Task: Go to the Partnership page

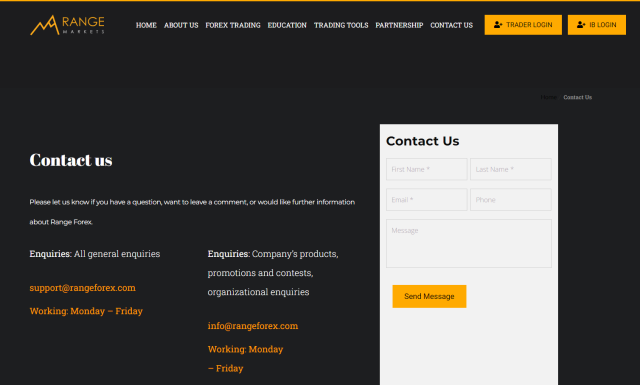Action: coord(399,25)
